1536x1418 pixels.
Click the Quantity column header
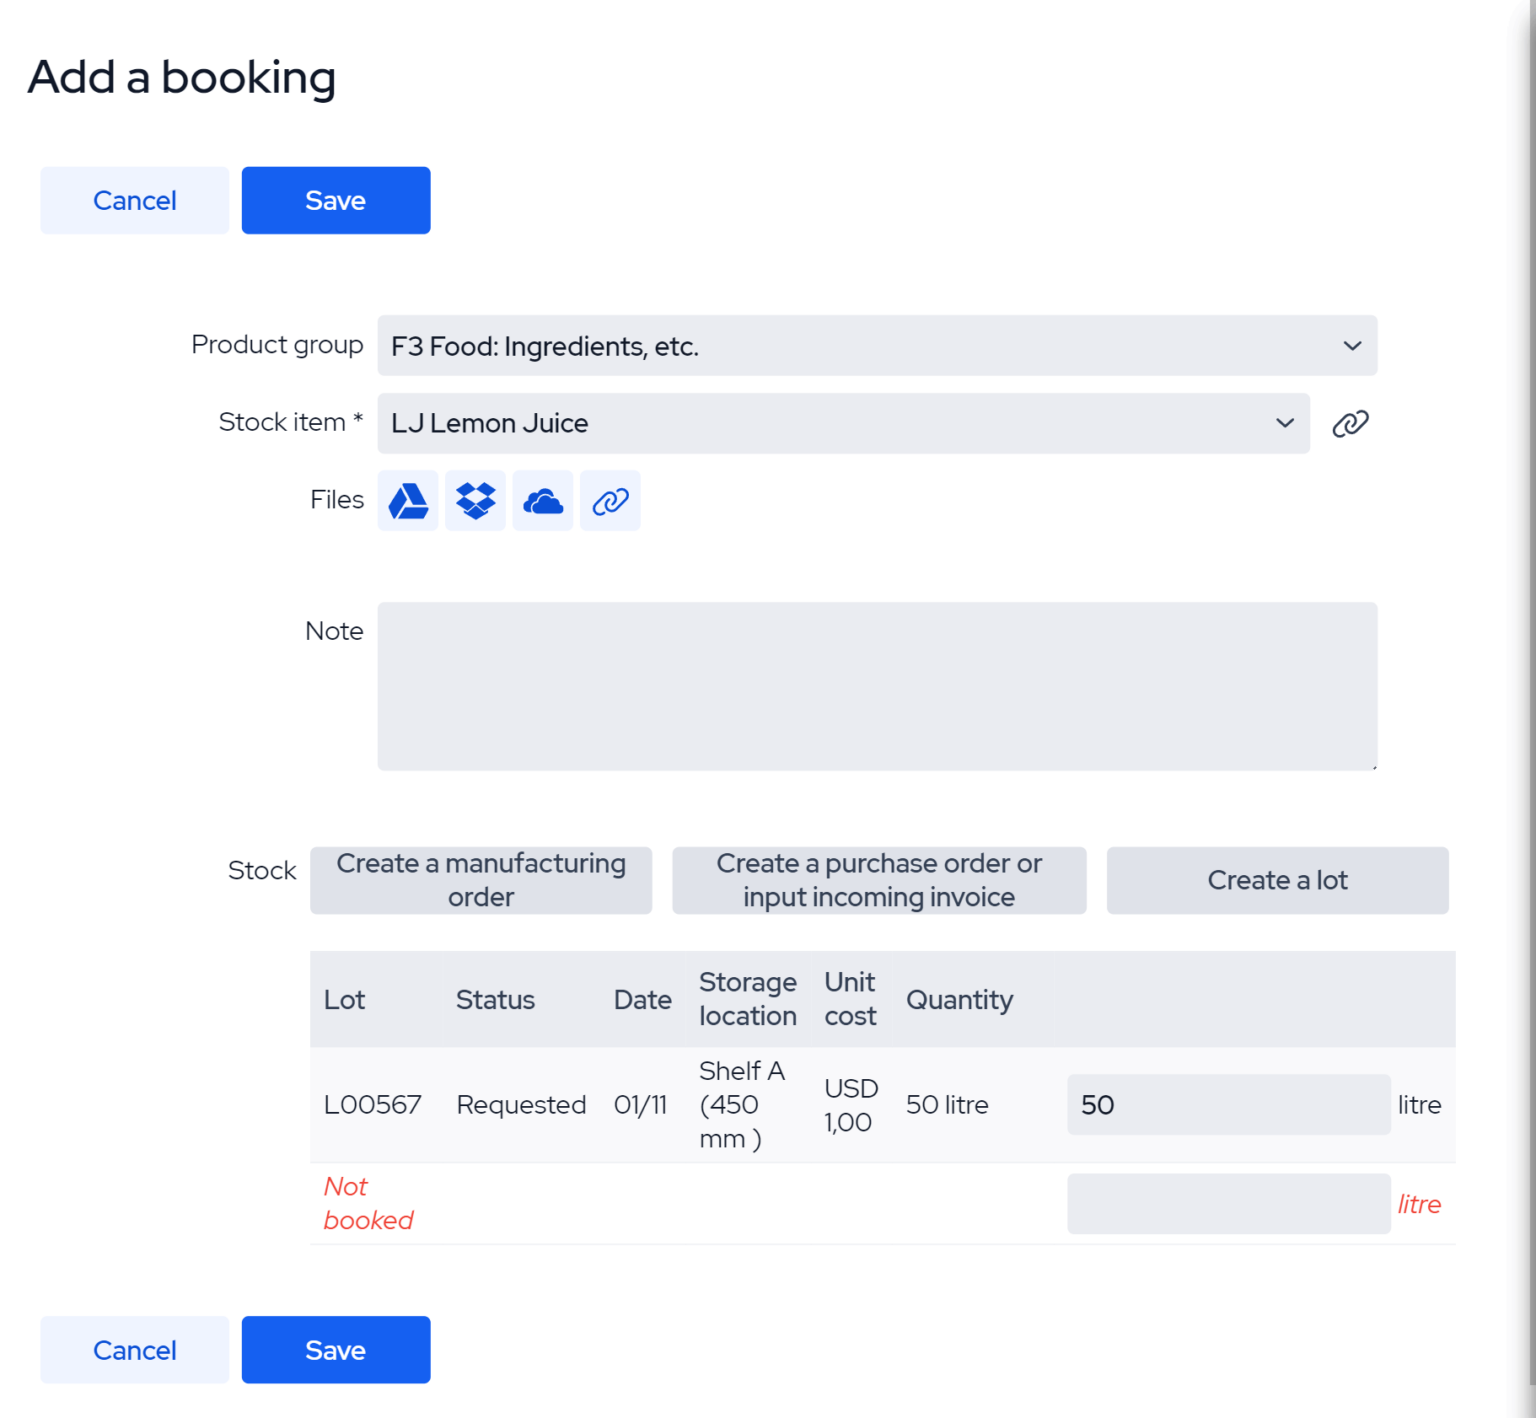point(959,999)
